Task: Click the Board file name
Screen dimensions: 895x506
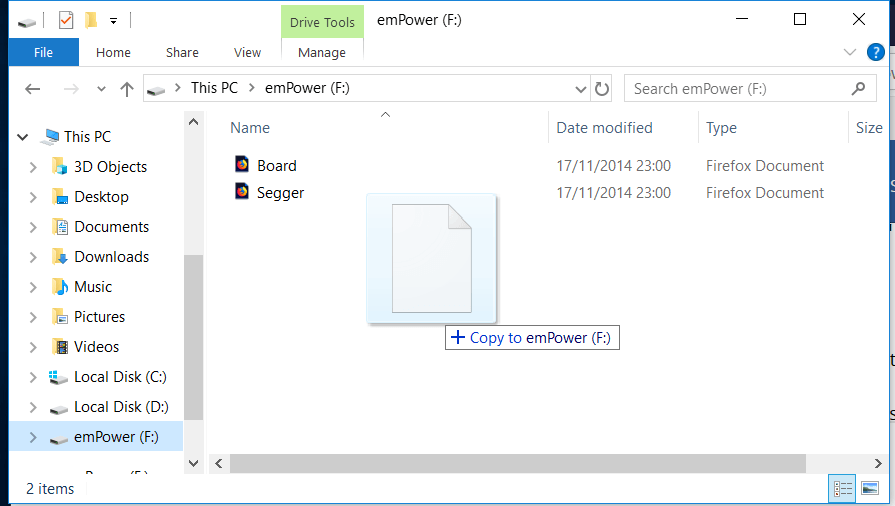Action: tap(277, 166)
